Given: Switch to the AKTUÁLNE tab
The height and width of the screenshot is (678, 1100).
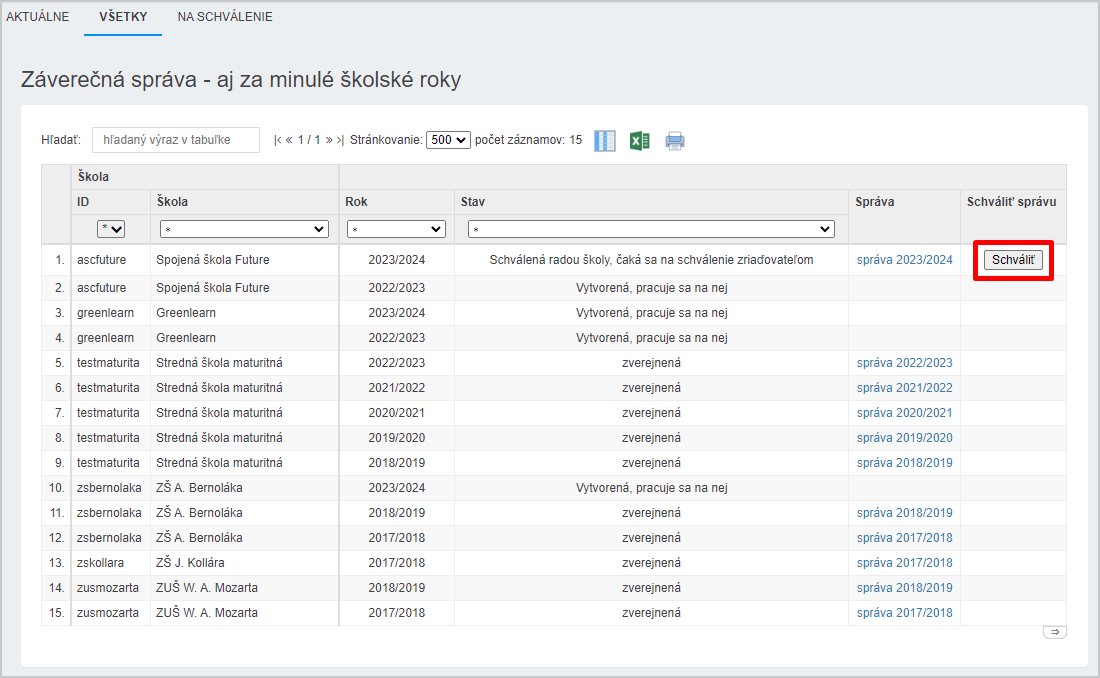Looking at the screenshot, I should [x=38, y=17].
